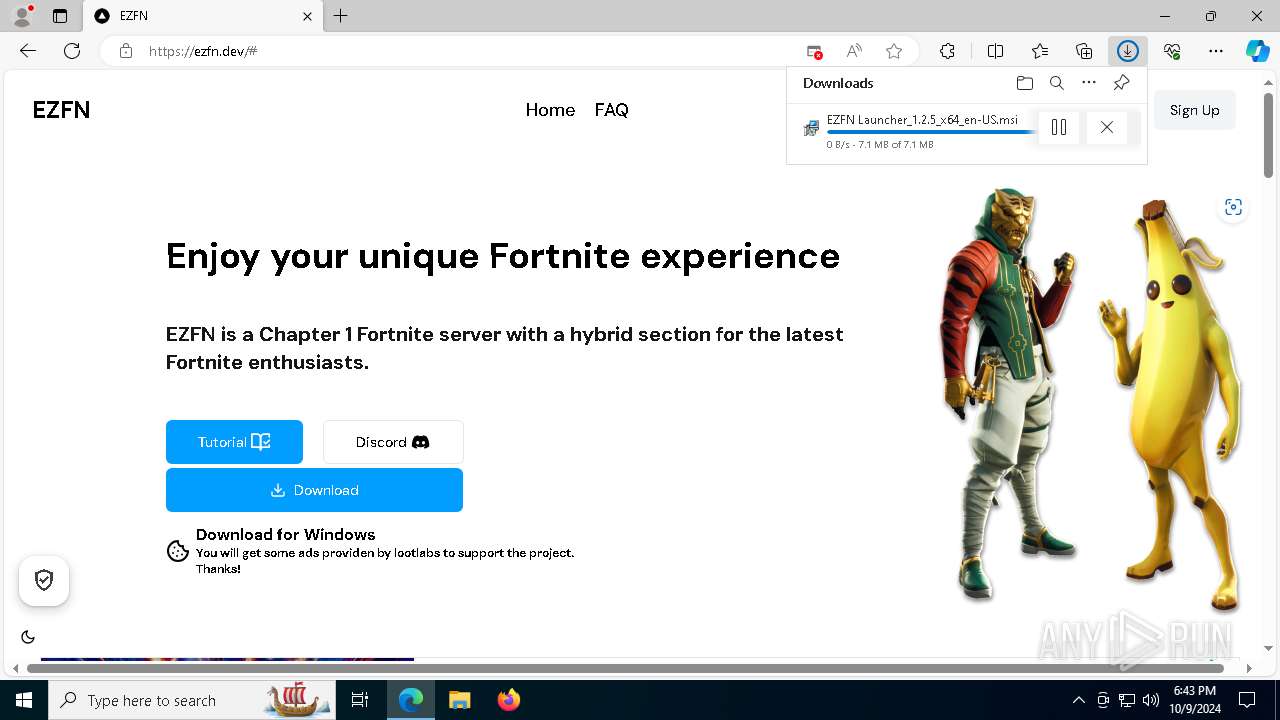Viewport: 1280px width, 720px height.
Task: Open Edge Settings and more menu
Action: coord(1216,51)
